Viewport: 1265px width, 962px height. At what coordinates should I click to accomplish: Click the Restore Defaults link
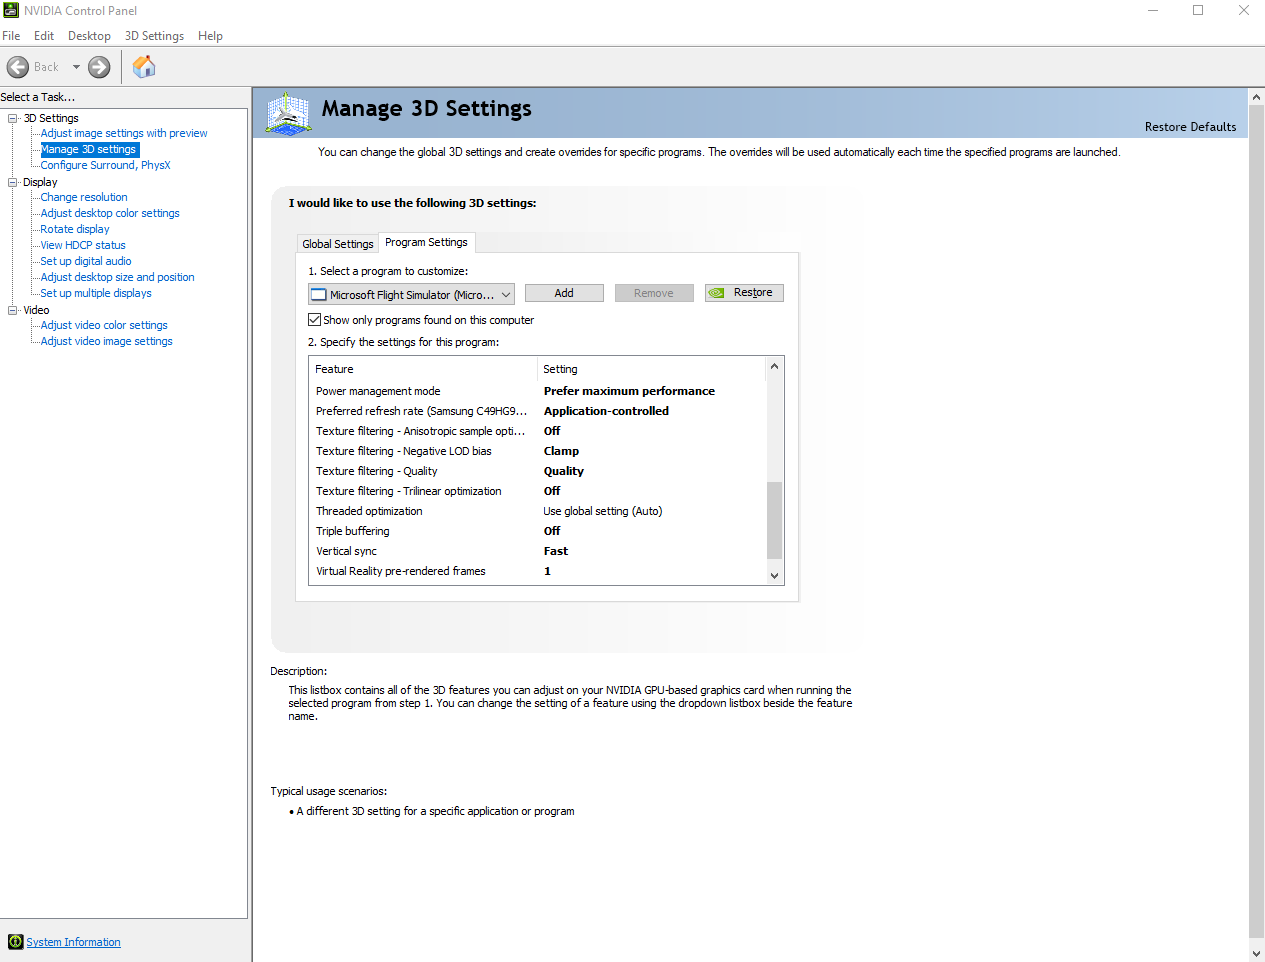click(1190, 127)
